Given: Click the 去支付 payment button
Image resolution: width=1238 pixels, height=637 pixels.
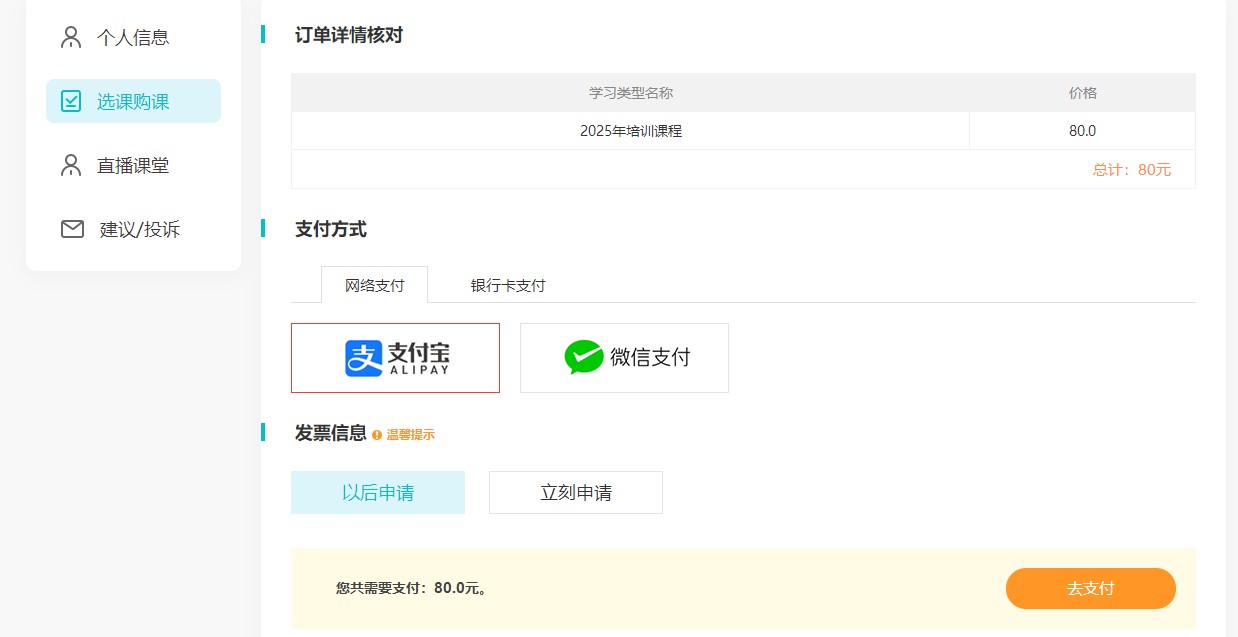Looking at the screenshot, I should [1090, 588].
